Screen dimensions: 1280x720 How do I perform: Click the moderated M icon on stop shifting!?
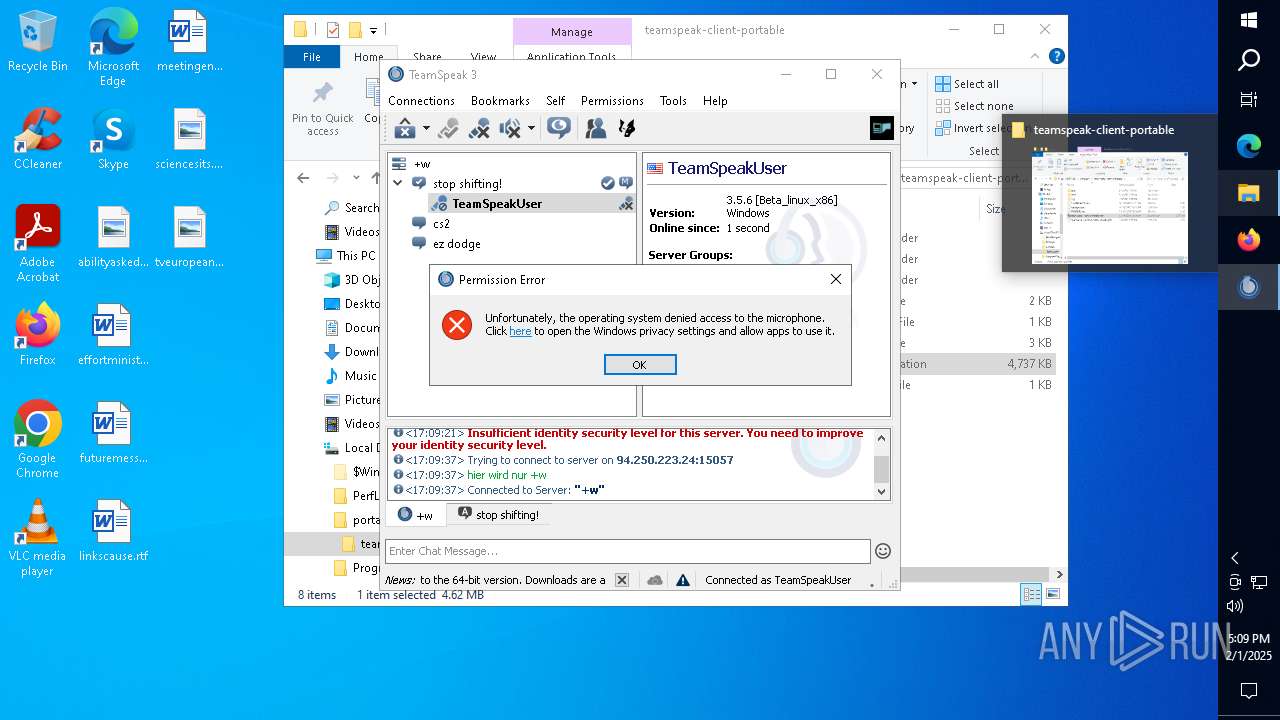pyautogui.click(x=626, y=183)
